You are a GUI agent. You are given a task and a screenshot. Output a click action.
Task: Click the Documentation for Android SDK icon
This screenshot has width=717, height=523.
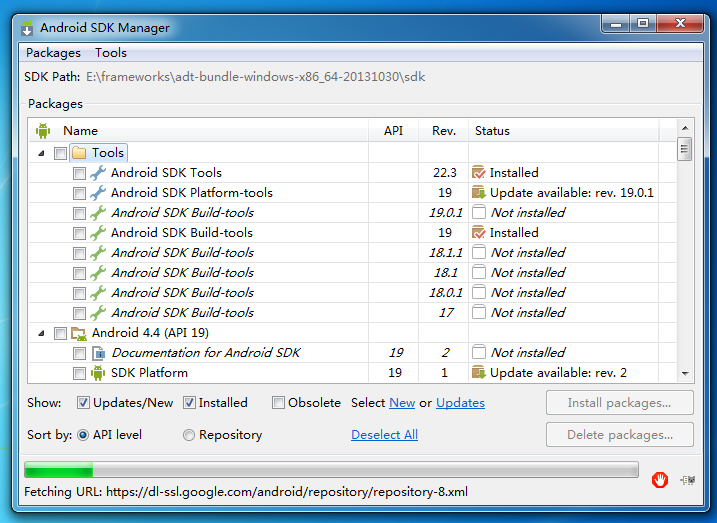point(98,353)
